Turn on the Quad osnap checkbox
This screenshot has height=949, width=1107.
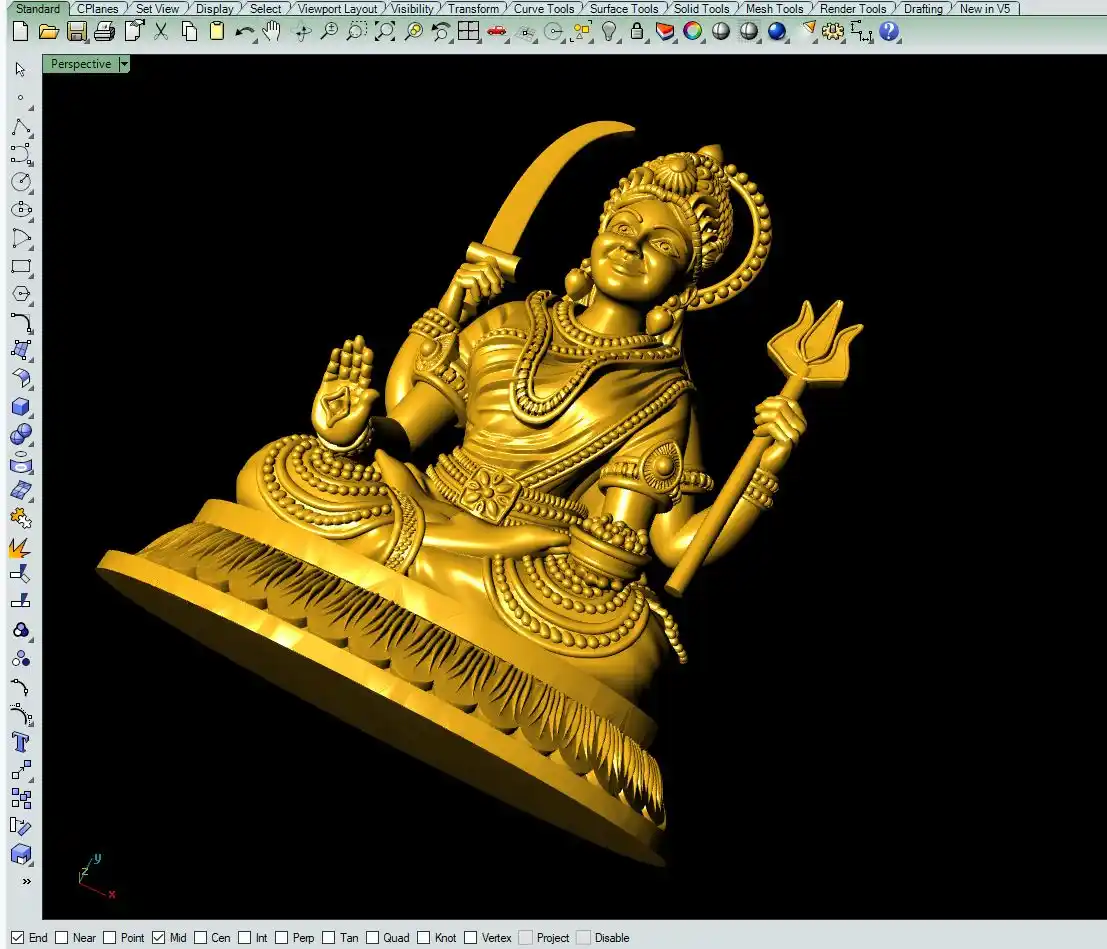point(372,938)
